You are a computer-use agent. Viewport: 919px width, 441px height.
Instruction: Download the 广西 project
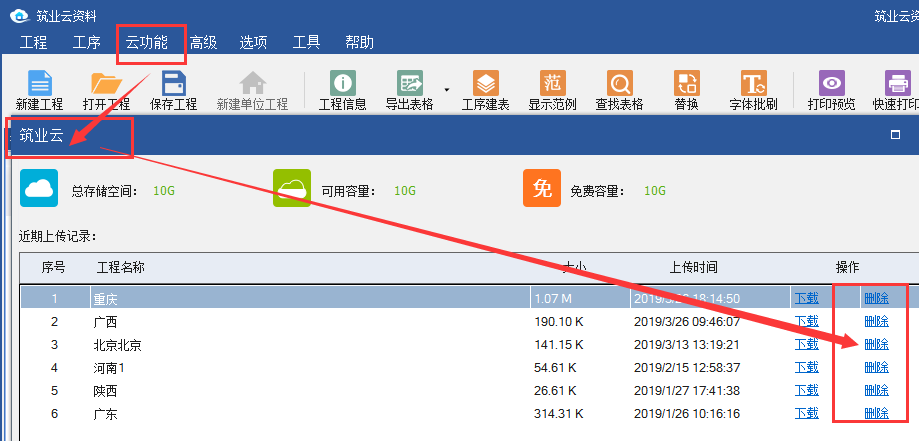click(x=806, y=321)
